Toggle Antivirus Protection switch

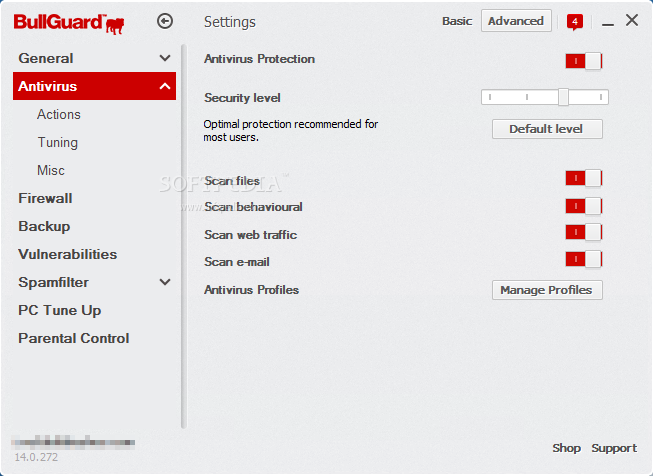(583, 61)
